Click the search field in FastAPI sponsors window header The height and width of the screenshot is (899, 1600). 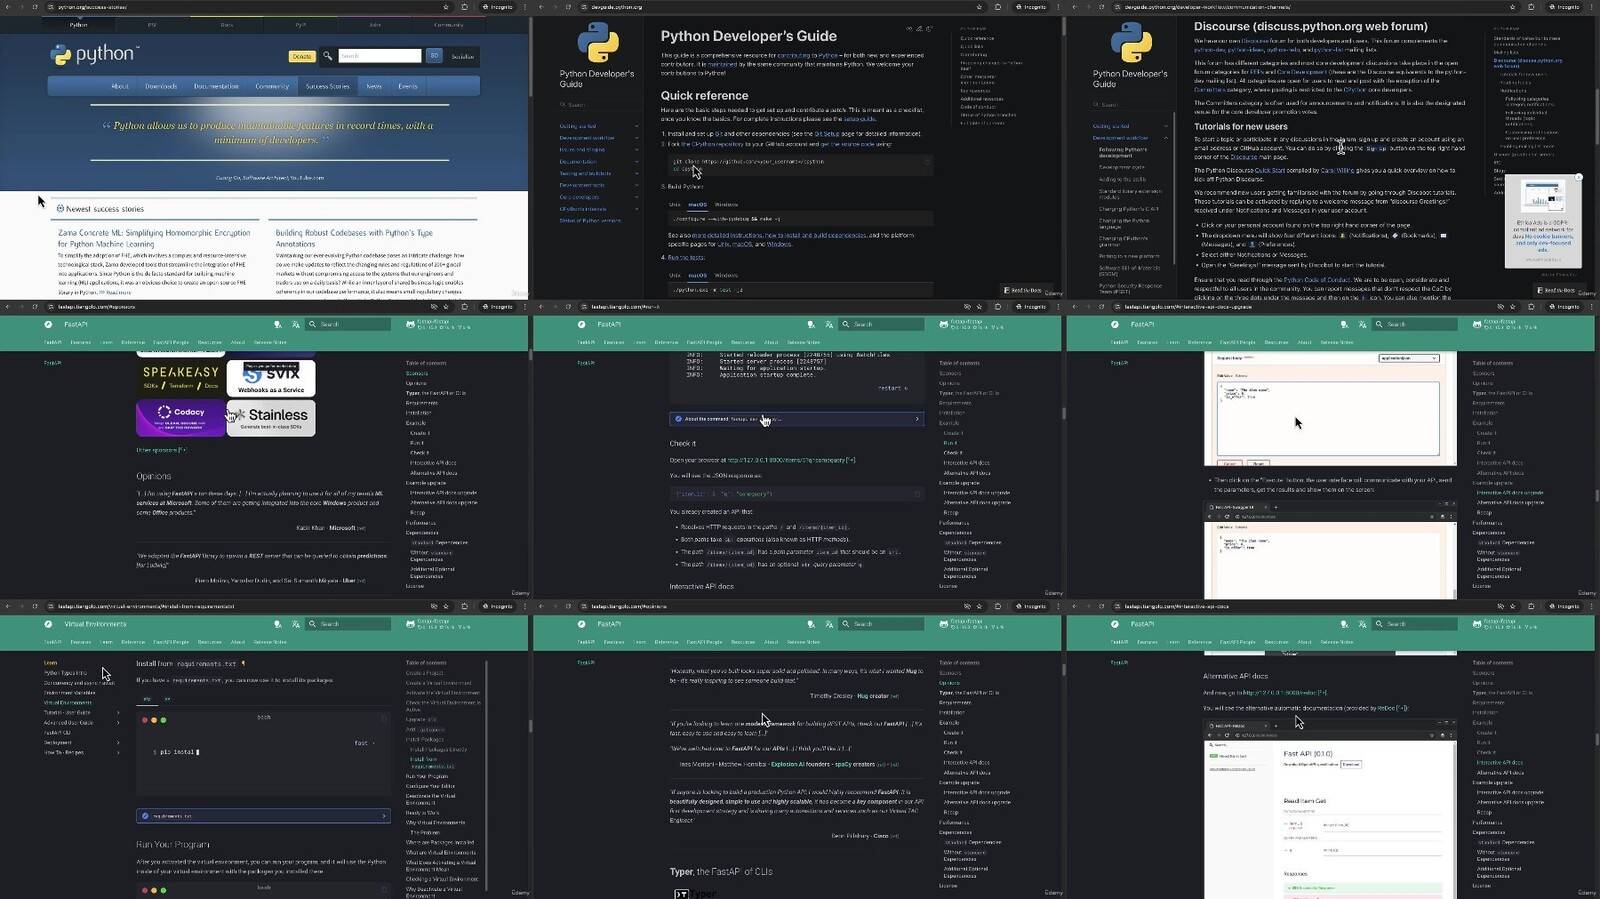tap(349, 324)
